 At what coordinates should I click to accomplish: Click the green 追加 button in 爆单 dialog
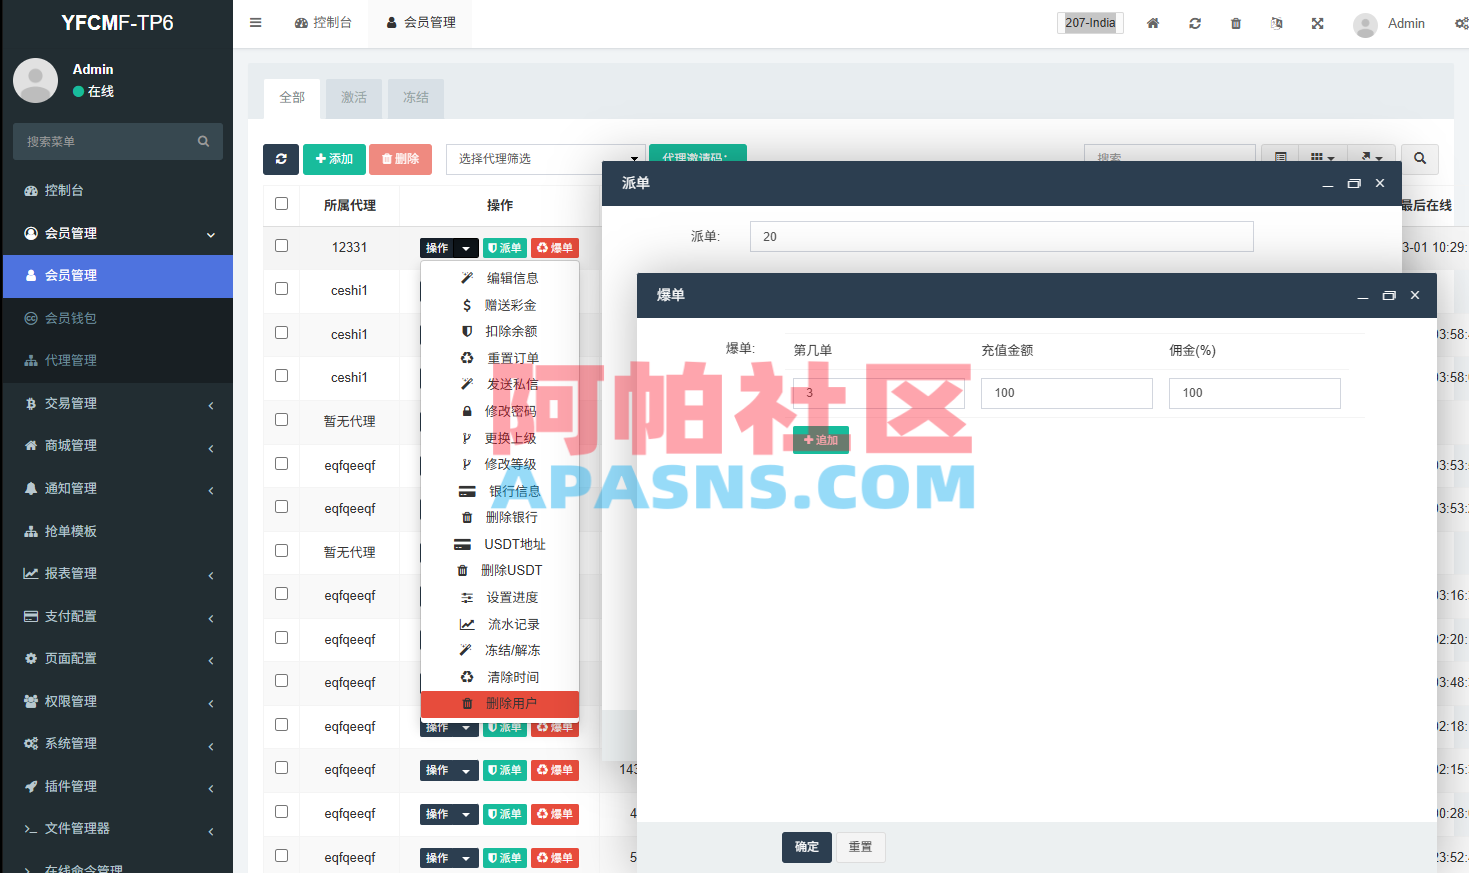(x=821, y=440)
